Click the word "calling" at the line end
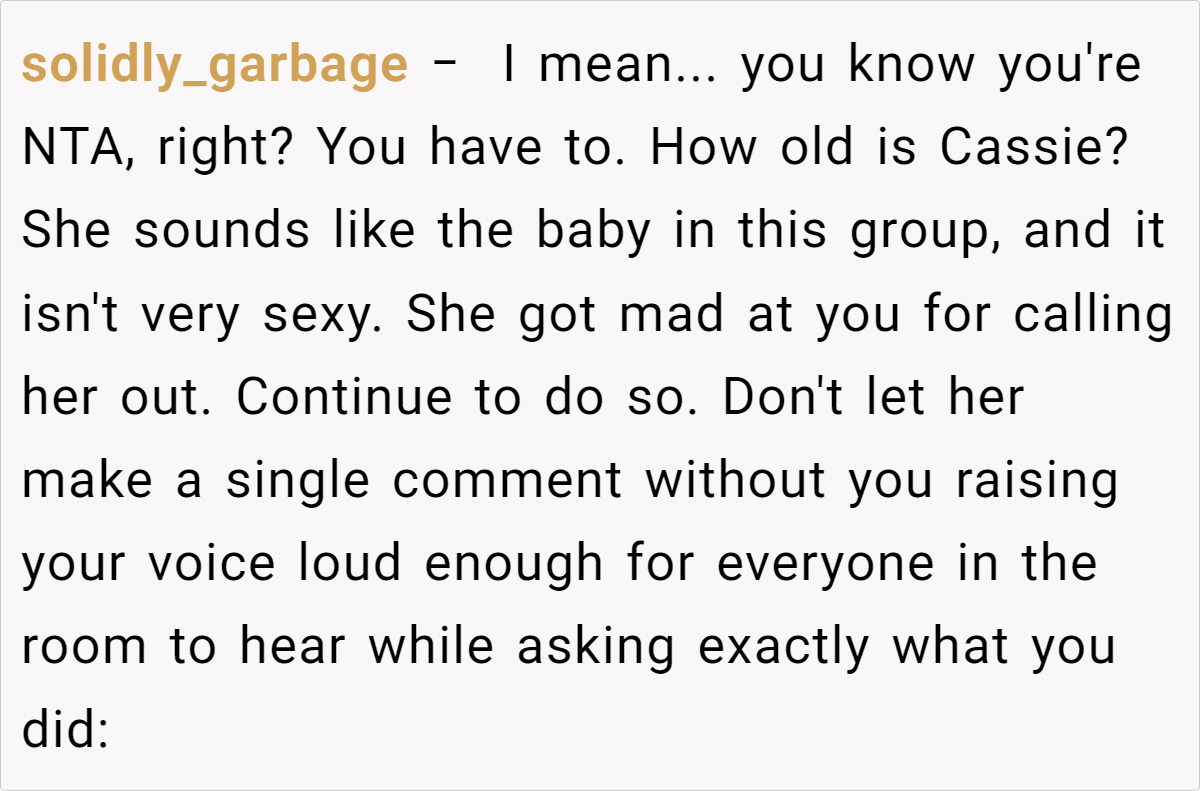The width and height of the screenshot is (1200, 791). [x=1092, y=316]
